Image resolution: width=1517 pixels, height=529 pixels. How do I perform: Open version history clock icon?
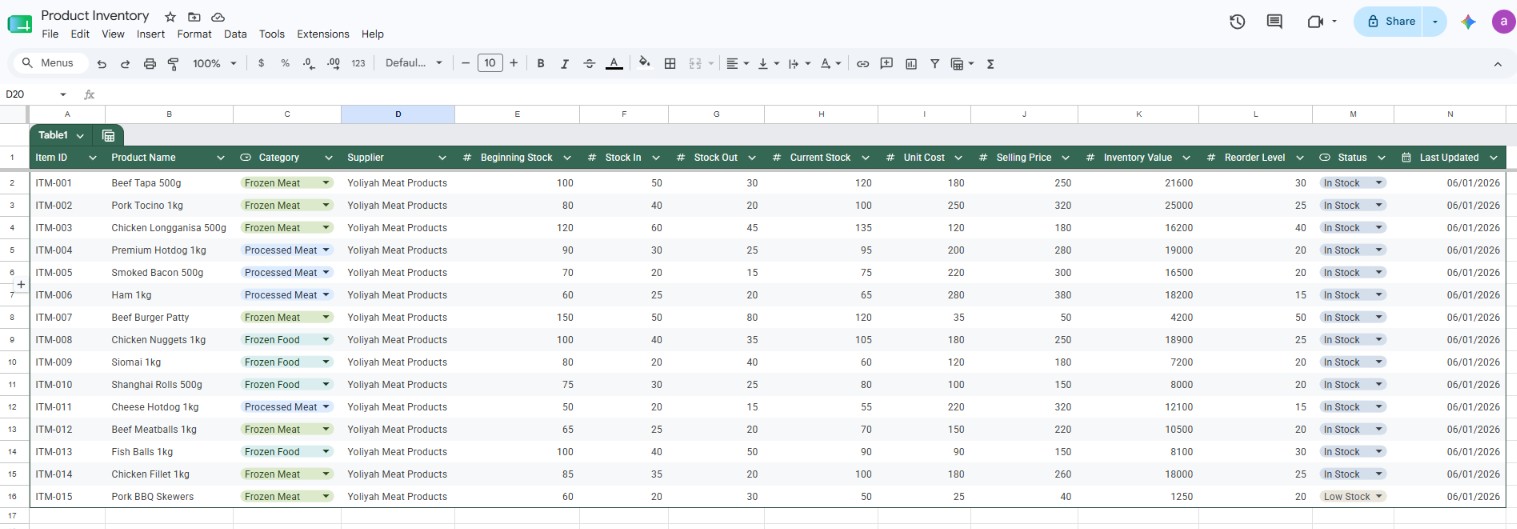pos(1237,21)
